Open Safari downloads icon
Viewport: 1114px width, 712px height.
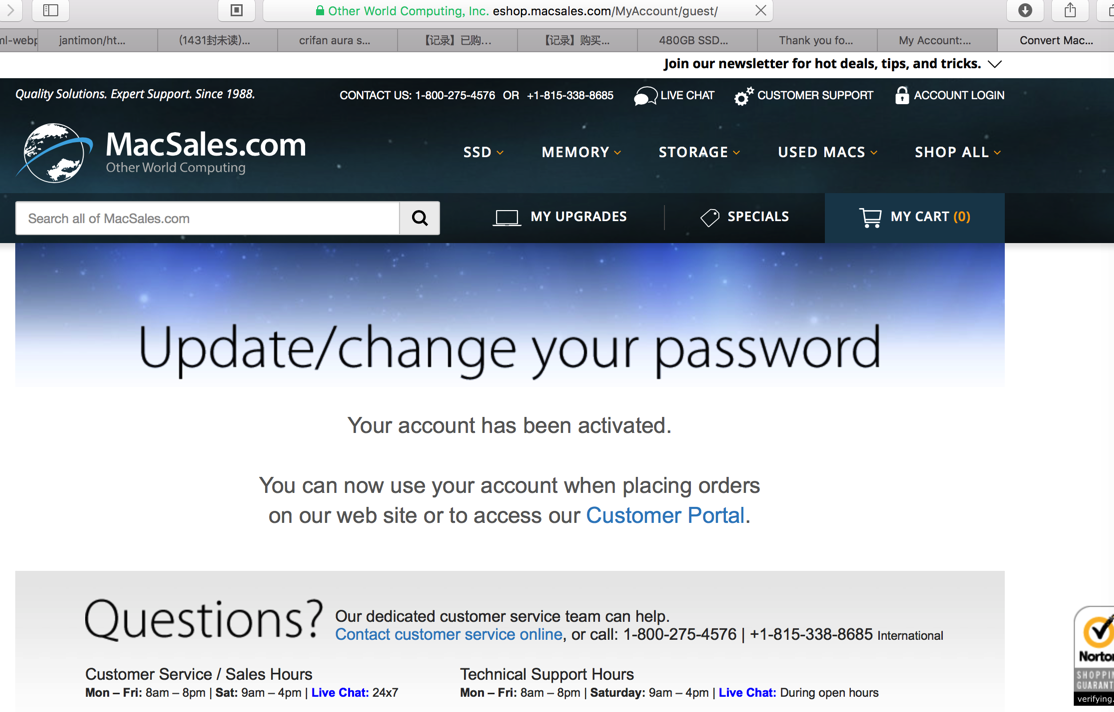1024,10
